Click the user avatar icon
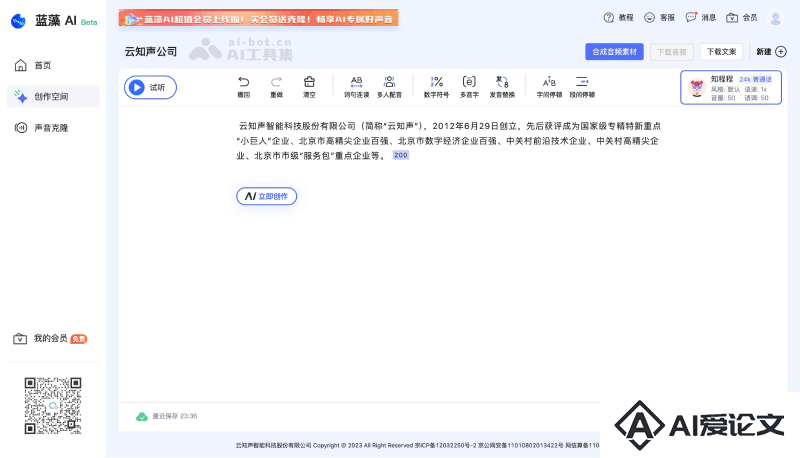Screen dimensions: 800x458 776,18
